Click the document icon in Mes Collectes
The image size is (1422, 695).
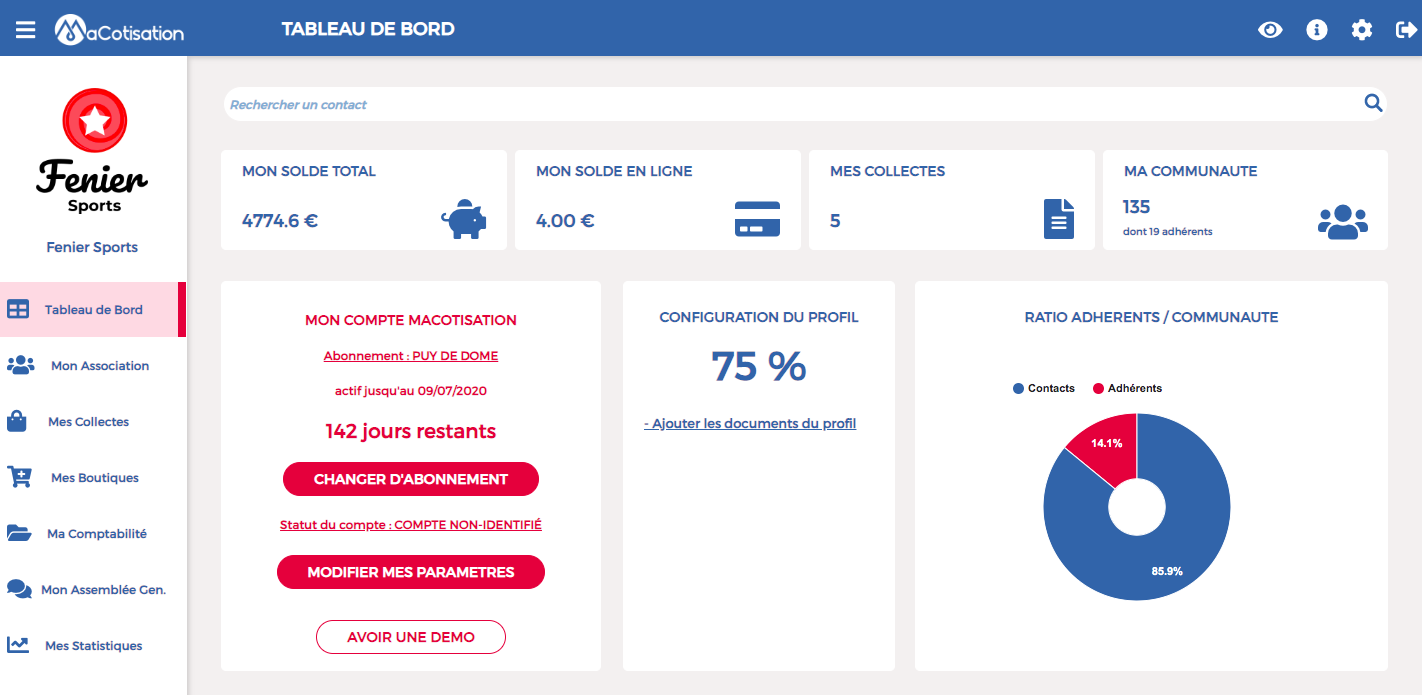tap(1059, 219)
